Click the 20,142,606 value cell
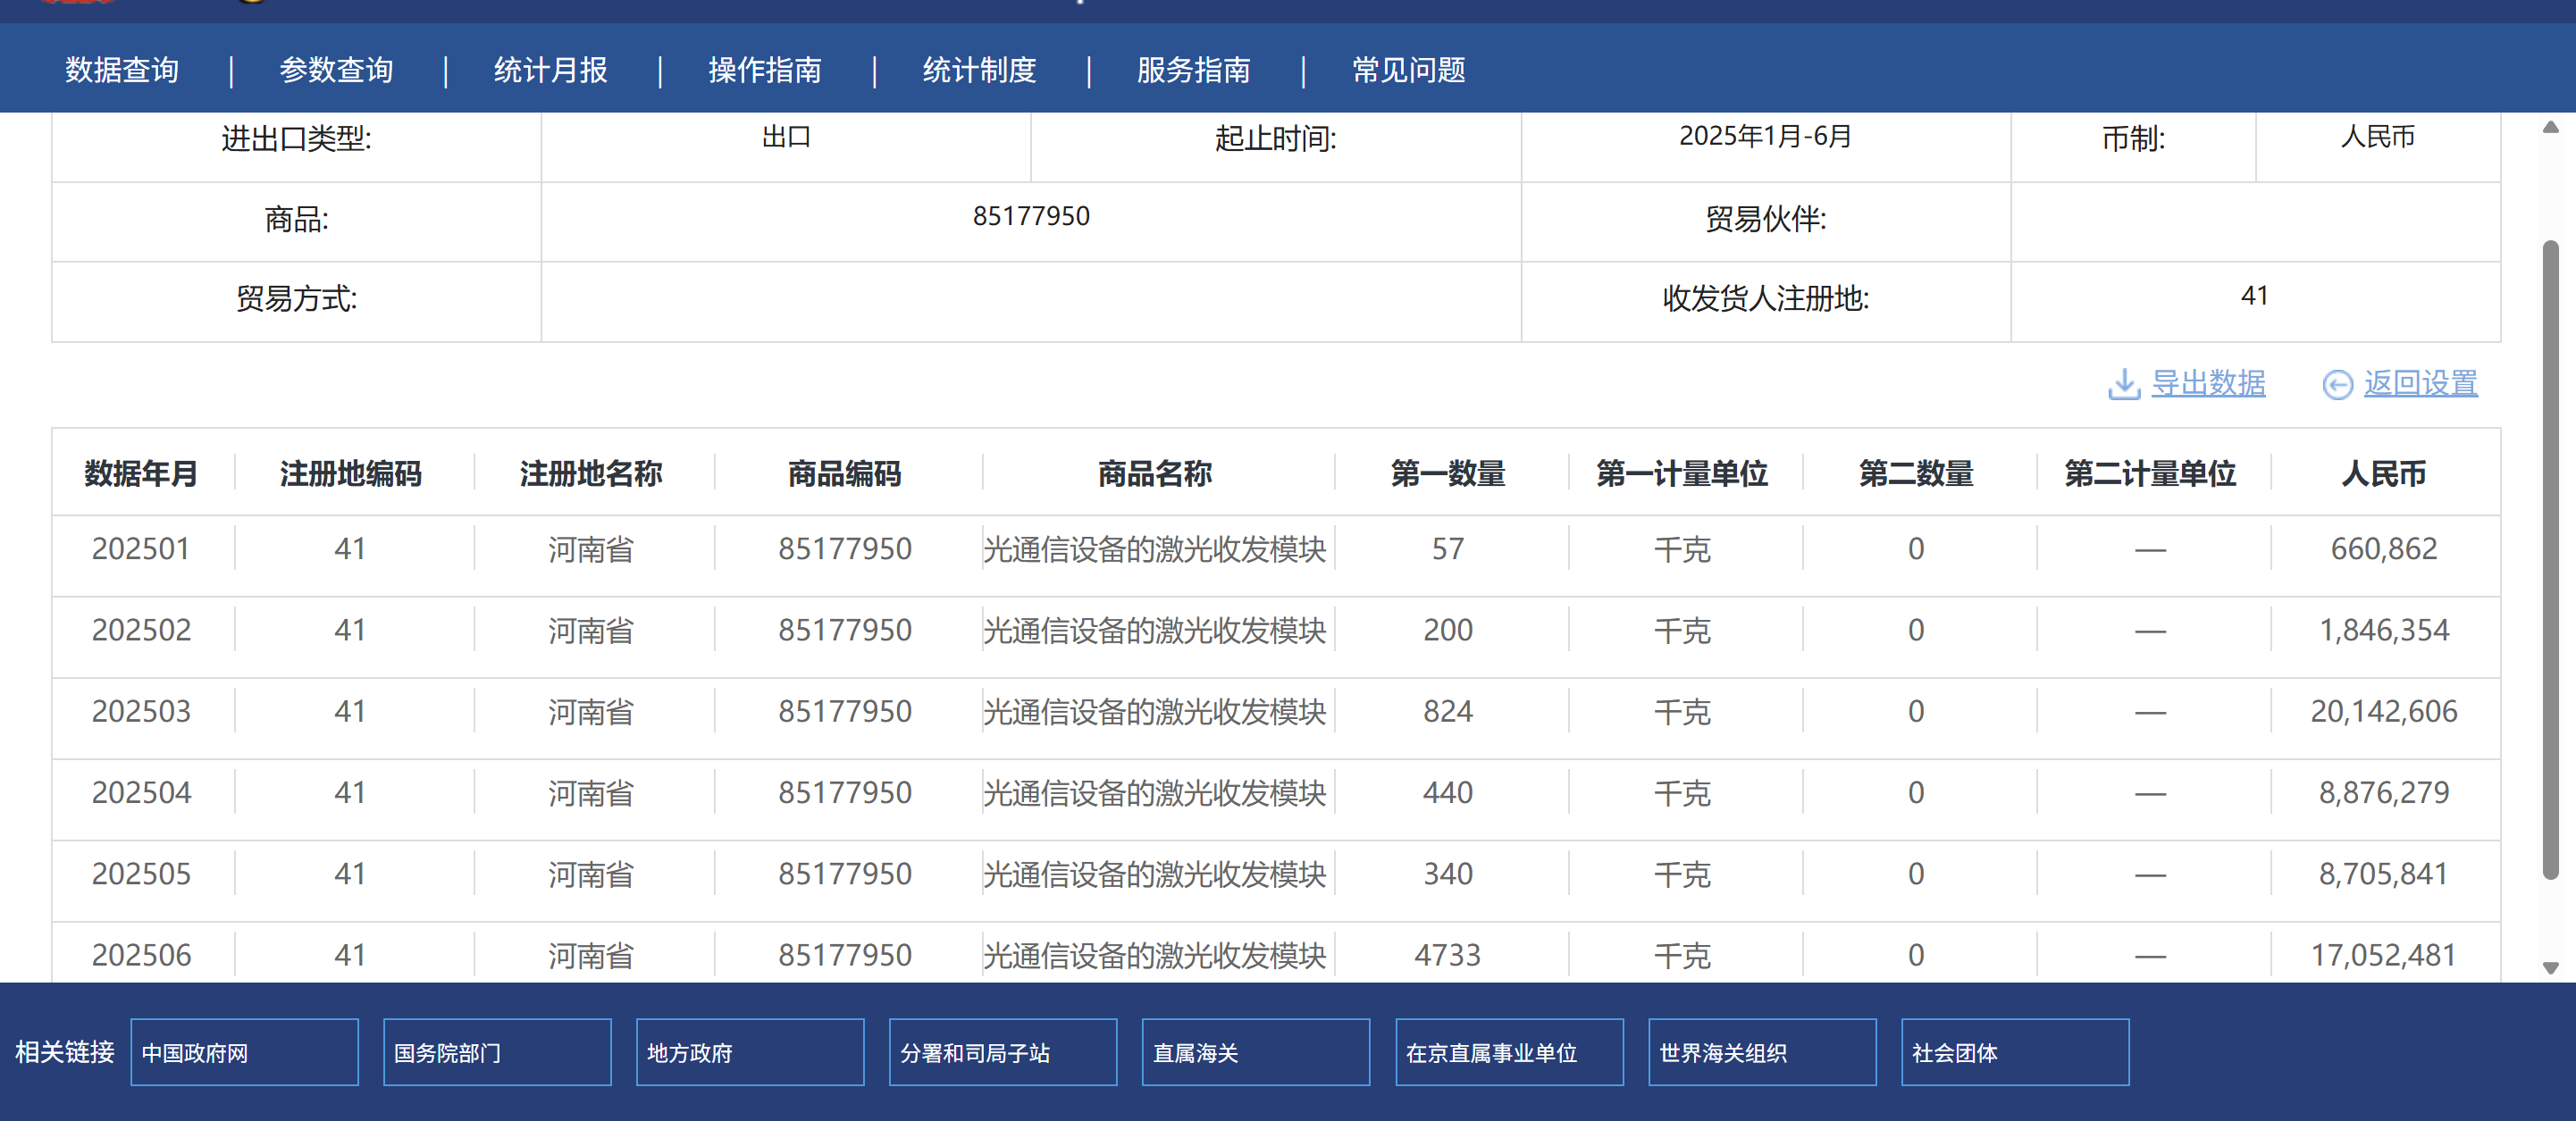The image size is (2576, 1121). (x=2384, y=711)
